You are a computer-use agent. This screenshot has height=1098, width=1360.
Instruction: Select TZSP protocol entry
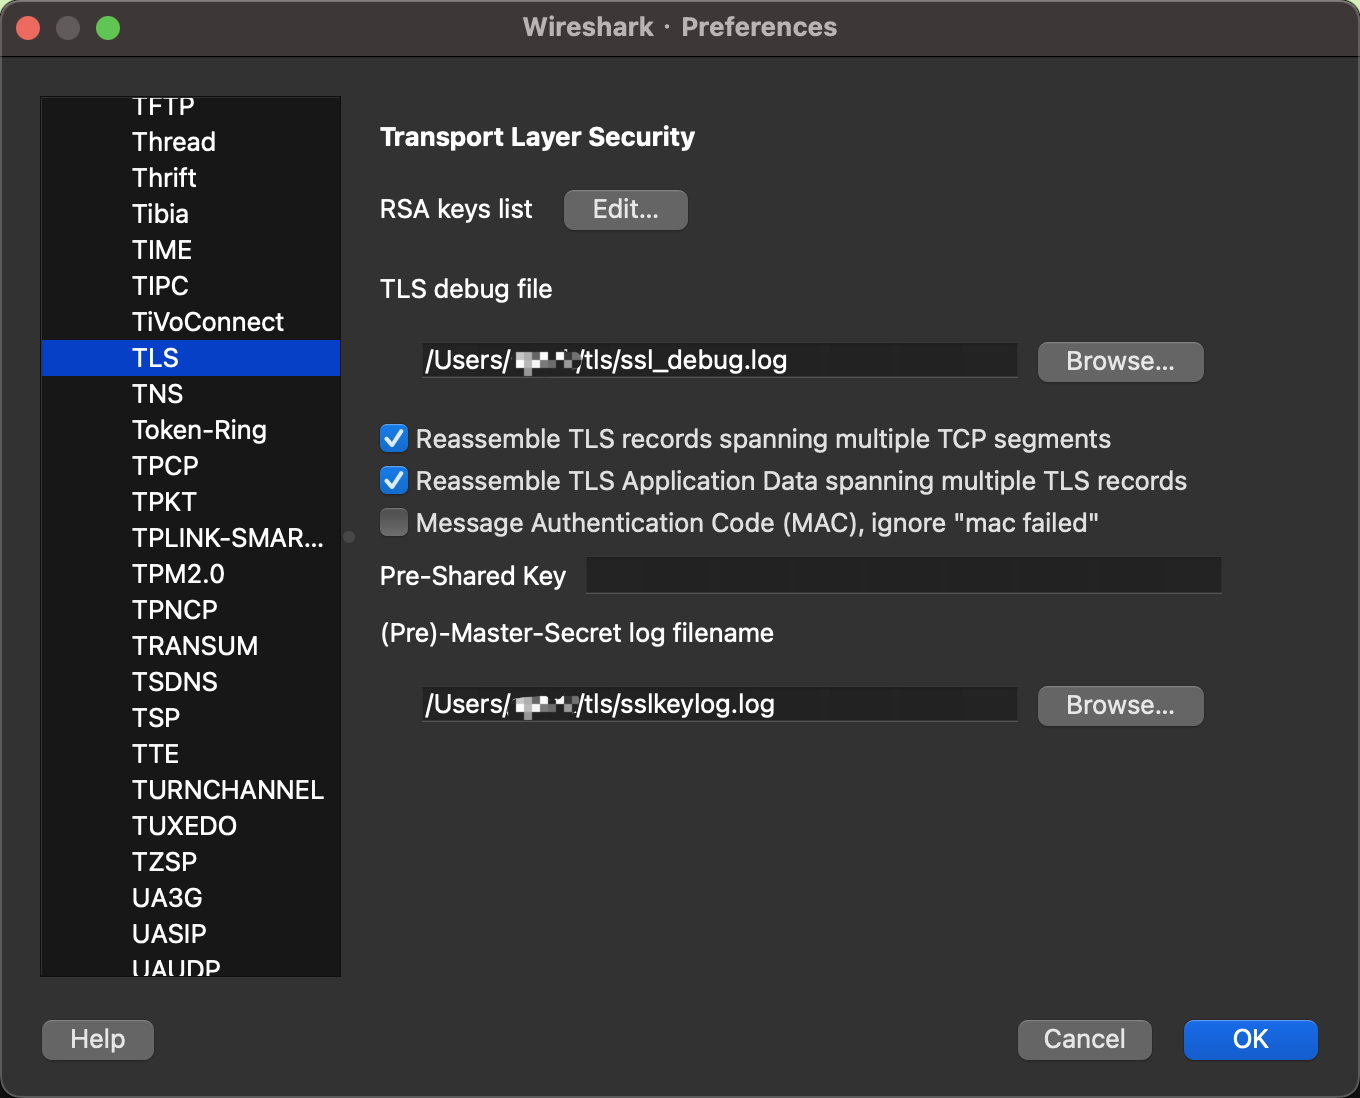(191, 862)
